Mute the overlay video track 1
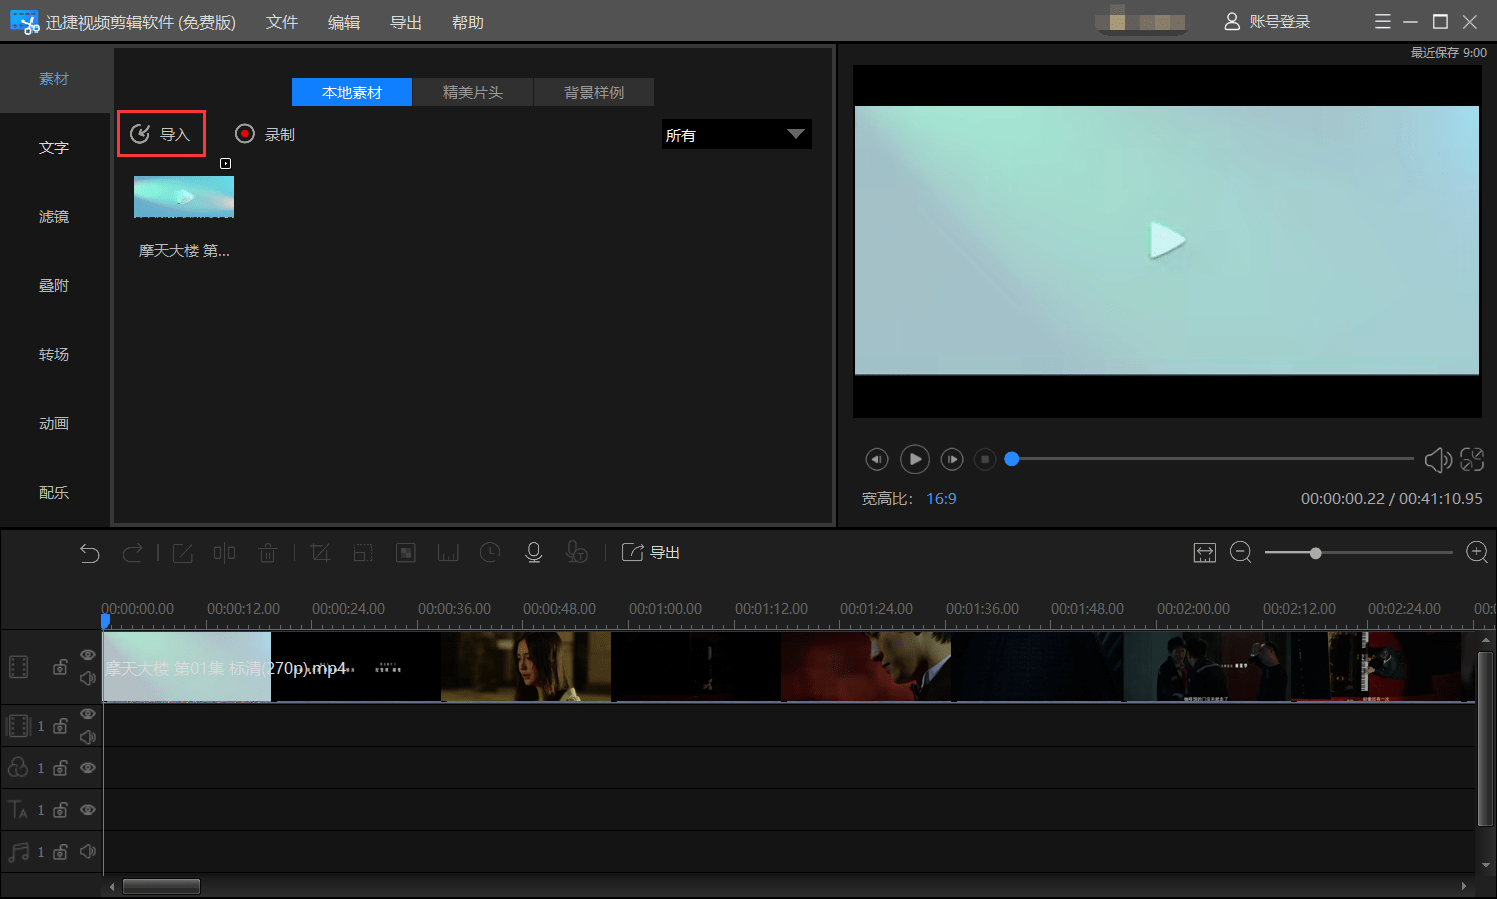Viewport: 1497px width, 899px height. point(88,738)
